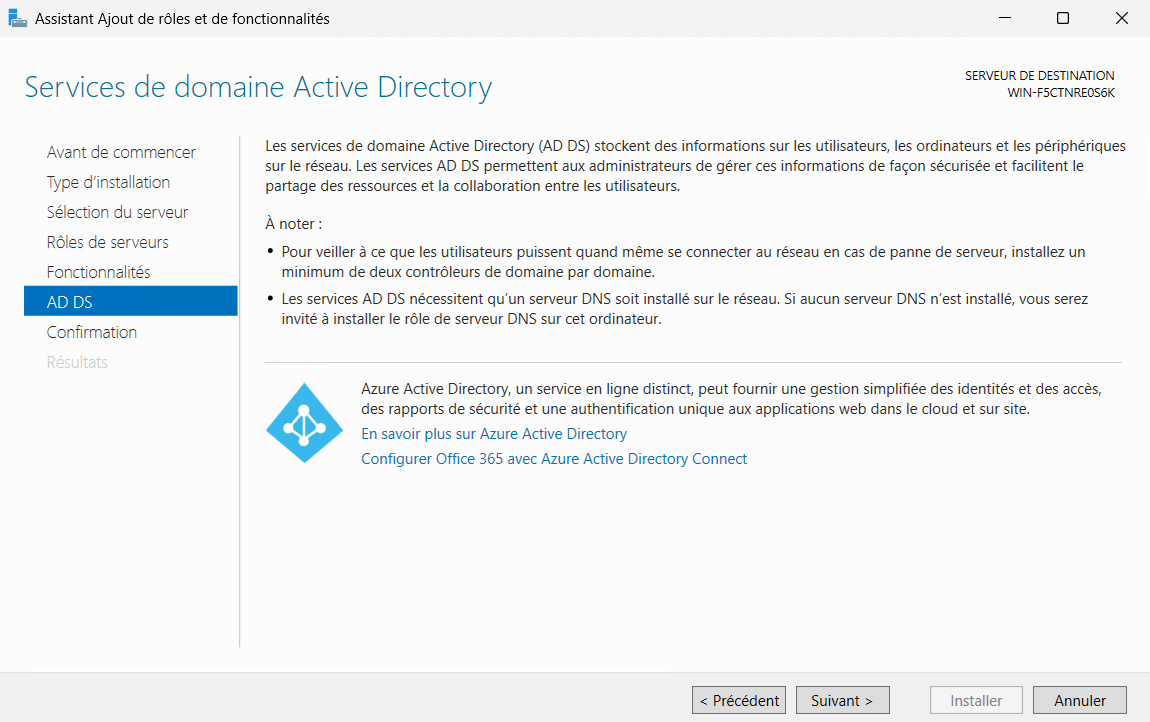The image size is (1150, 722).
Task: Select the Sélection du serveur step
Action: 117,212
